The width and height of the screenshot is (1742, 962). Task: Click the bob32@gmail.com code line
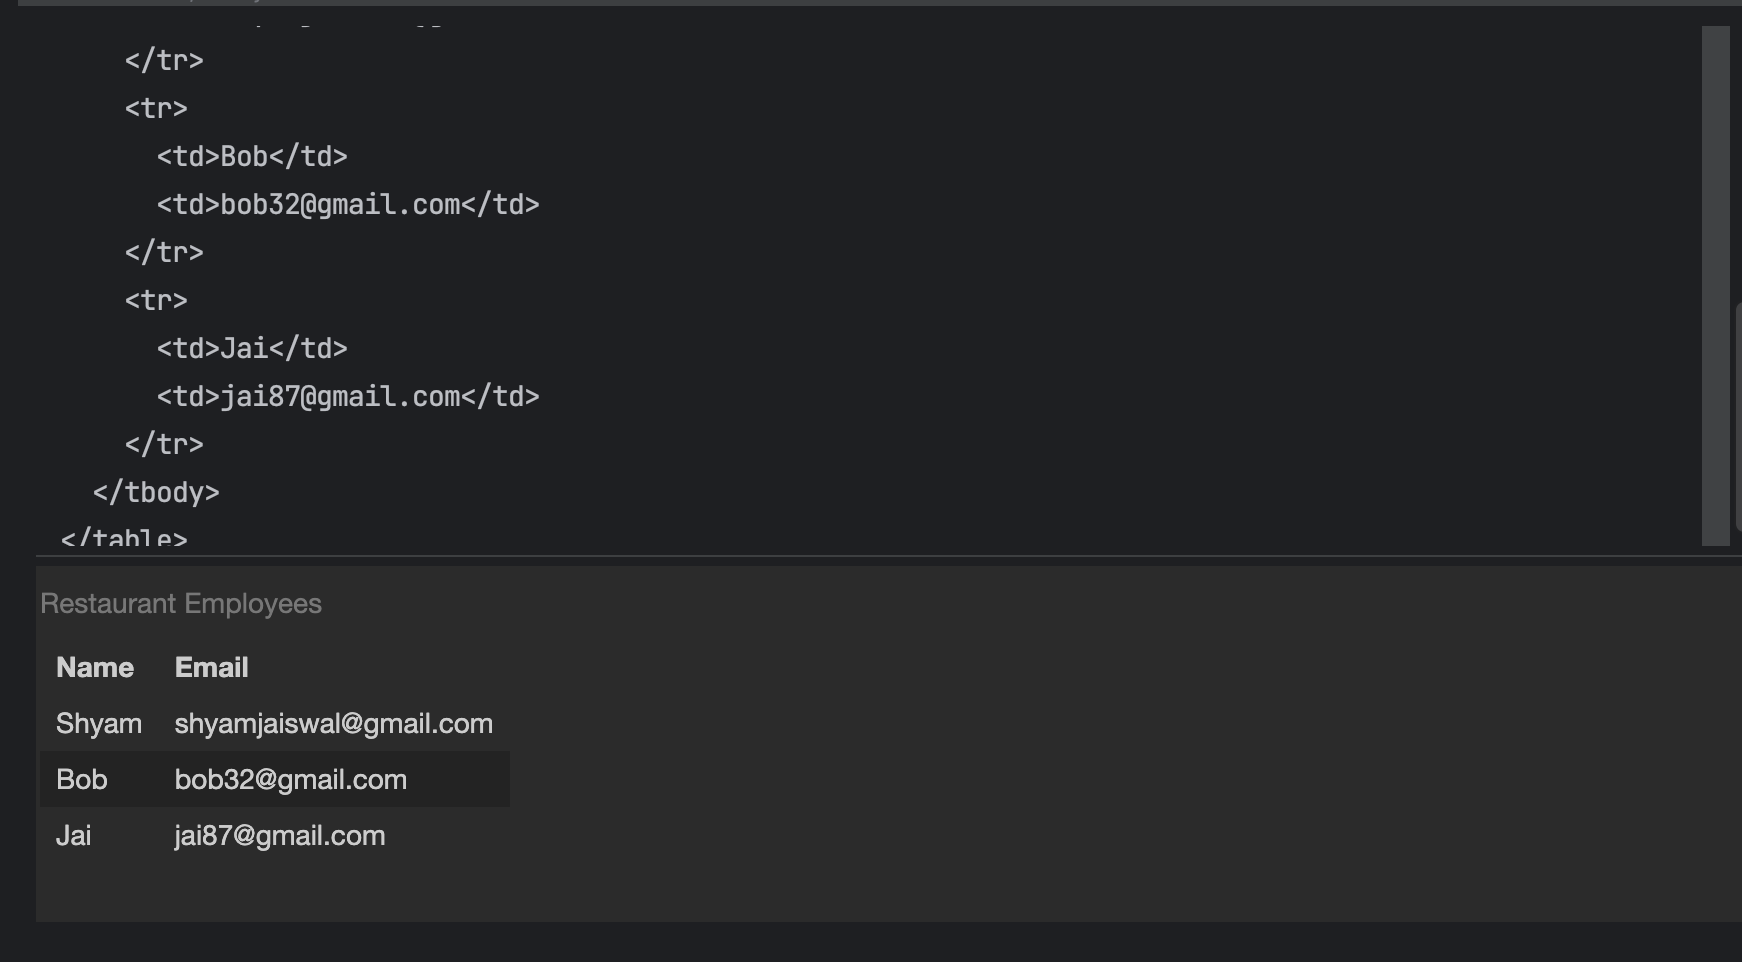pyautogui.click(x=348, y=204)
